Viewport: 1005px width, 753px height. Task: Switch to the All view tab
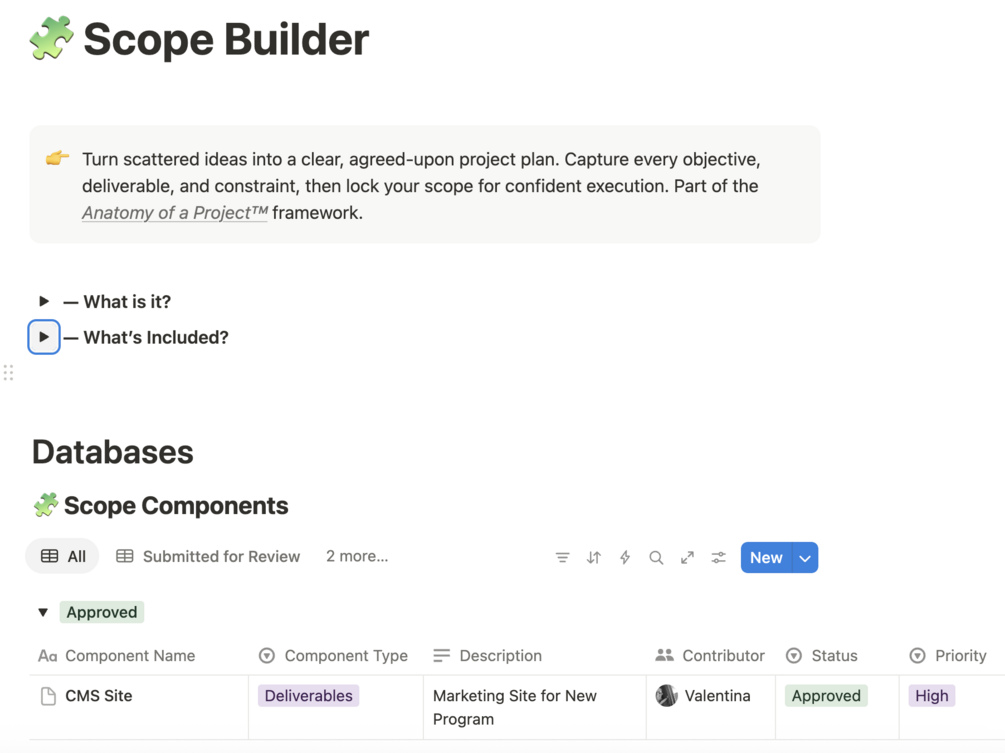[x=63, y=557]
